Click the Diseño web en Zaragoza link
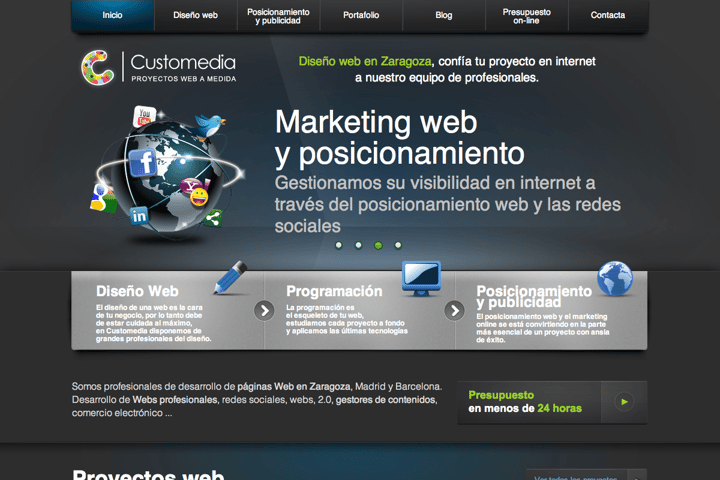 coord(365,61)
